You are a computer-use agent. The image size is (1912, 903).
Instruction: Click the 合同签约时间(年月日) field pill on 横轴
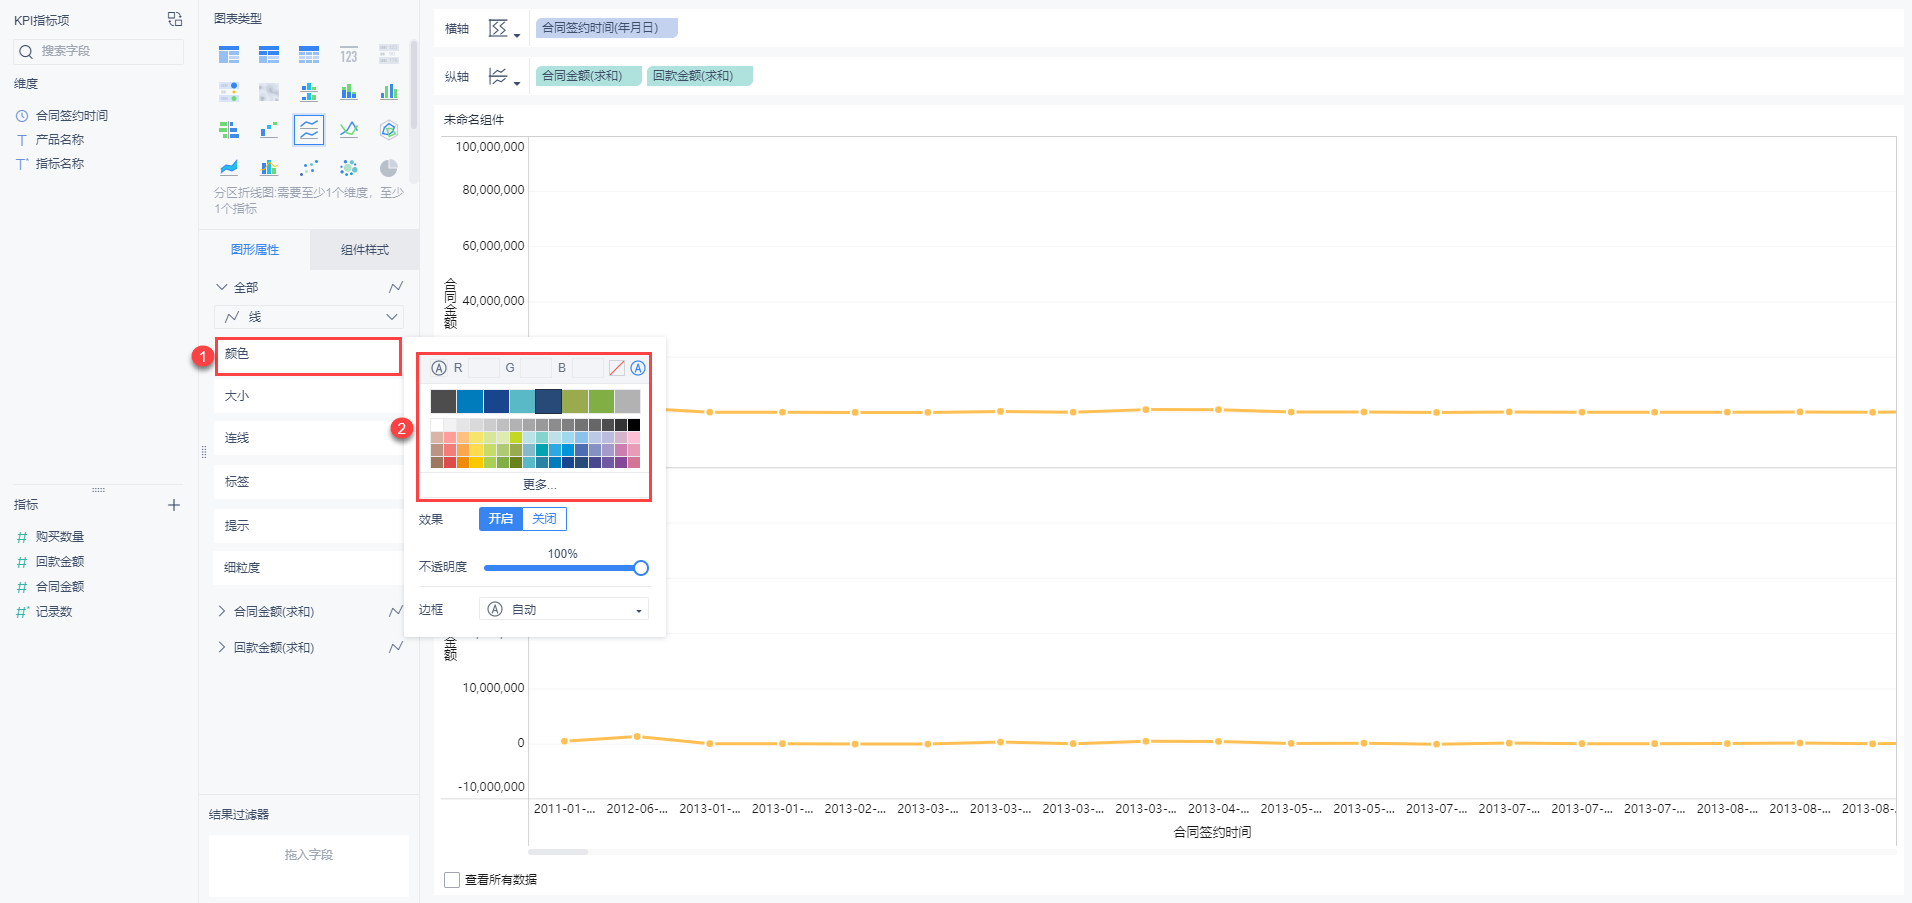coord(607,28)
